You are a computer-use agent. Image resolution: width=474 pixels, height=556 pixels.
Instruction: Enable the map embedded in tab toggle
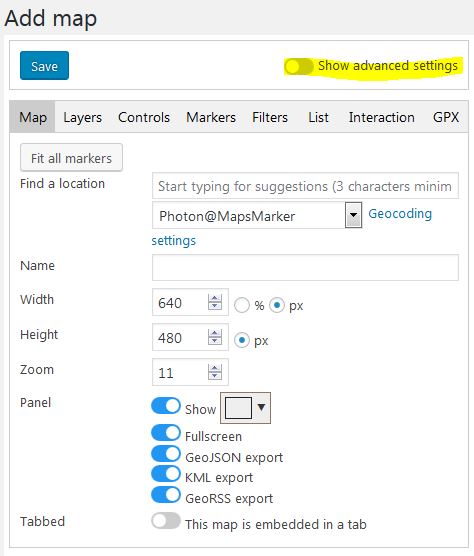tap(166, 521)
